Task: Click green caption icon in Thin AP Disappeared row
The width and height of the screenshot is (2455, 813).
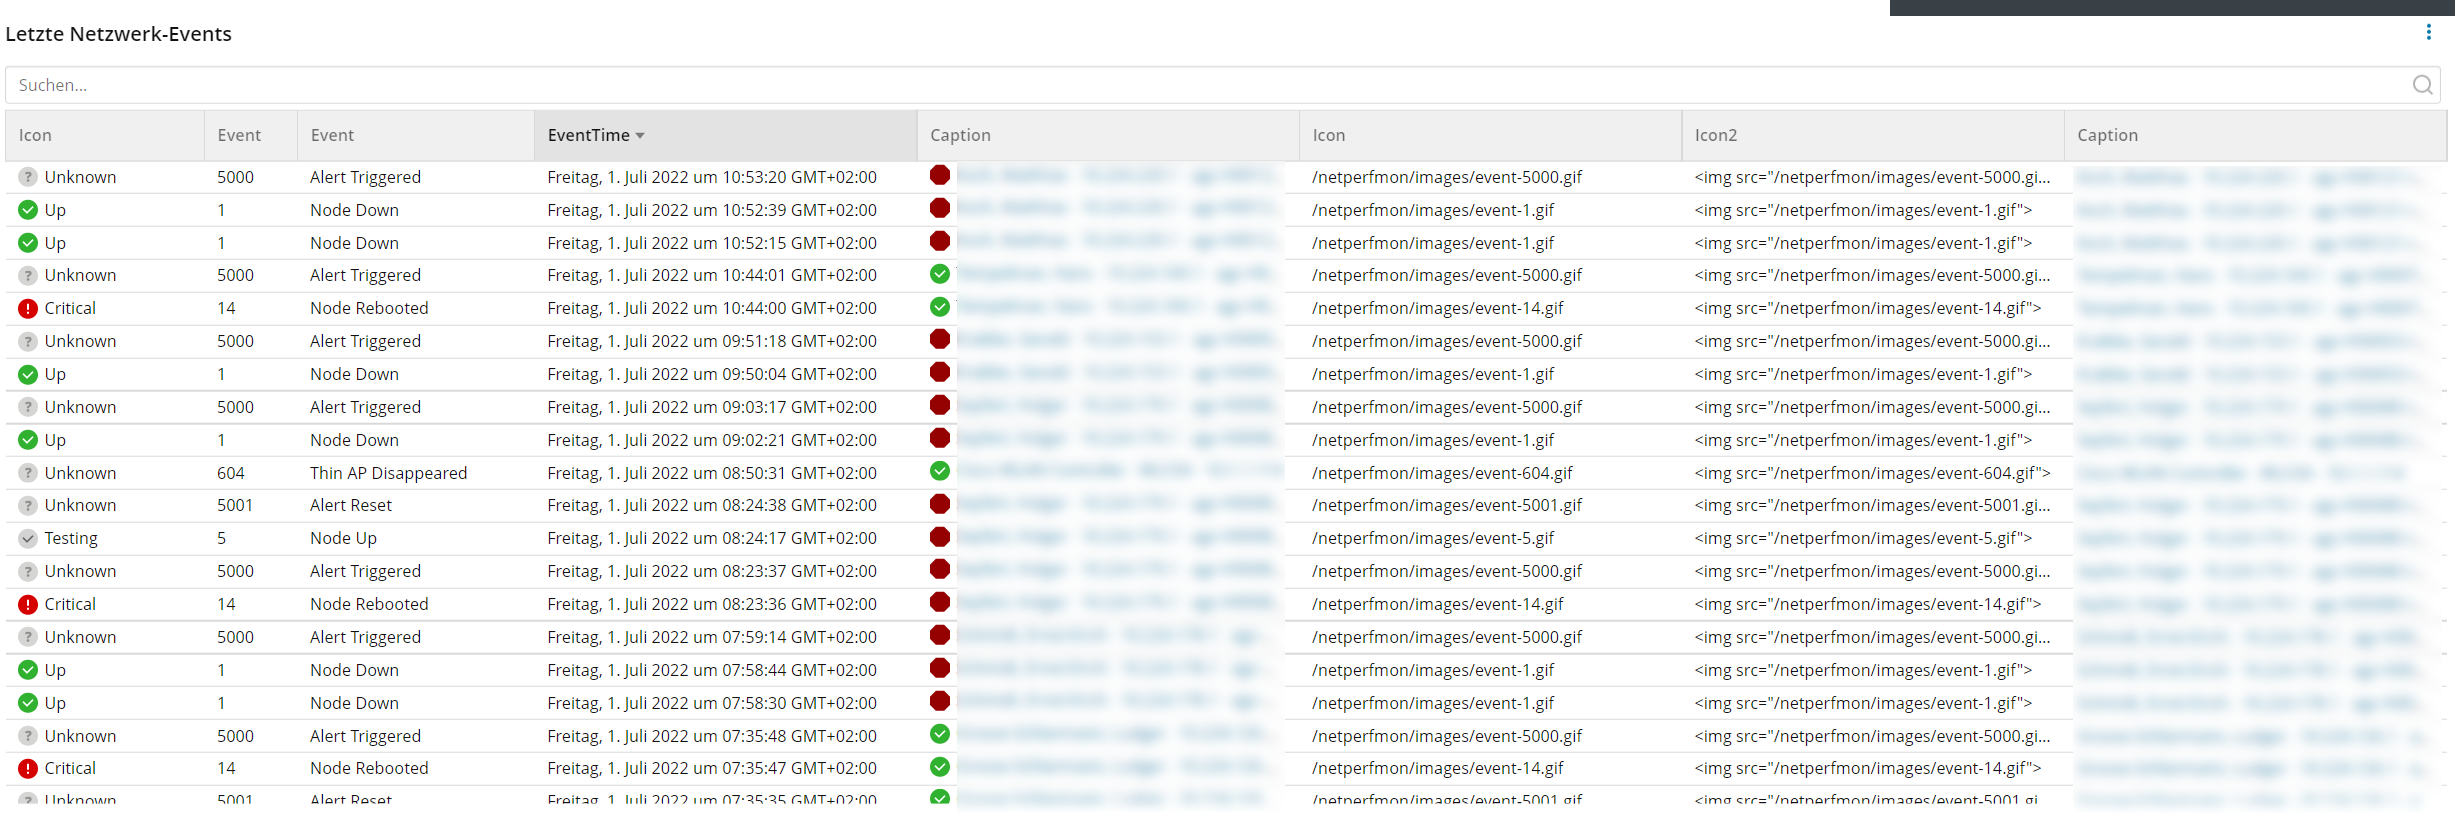Action: click(940, 470)
